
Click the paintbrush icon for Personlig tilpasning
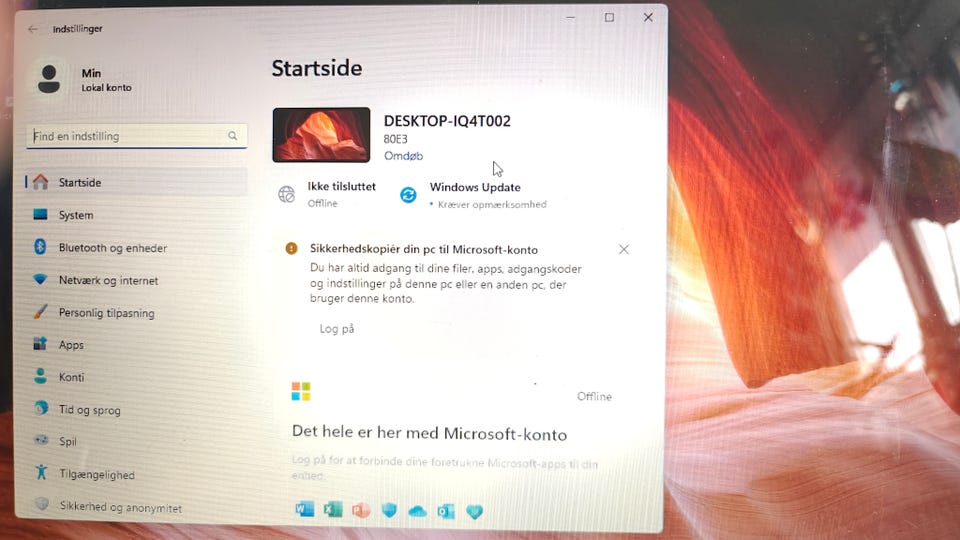click(x=40, y=312)
